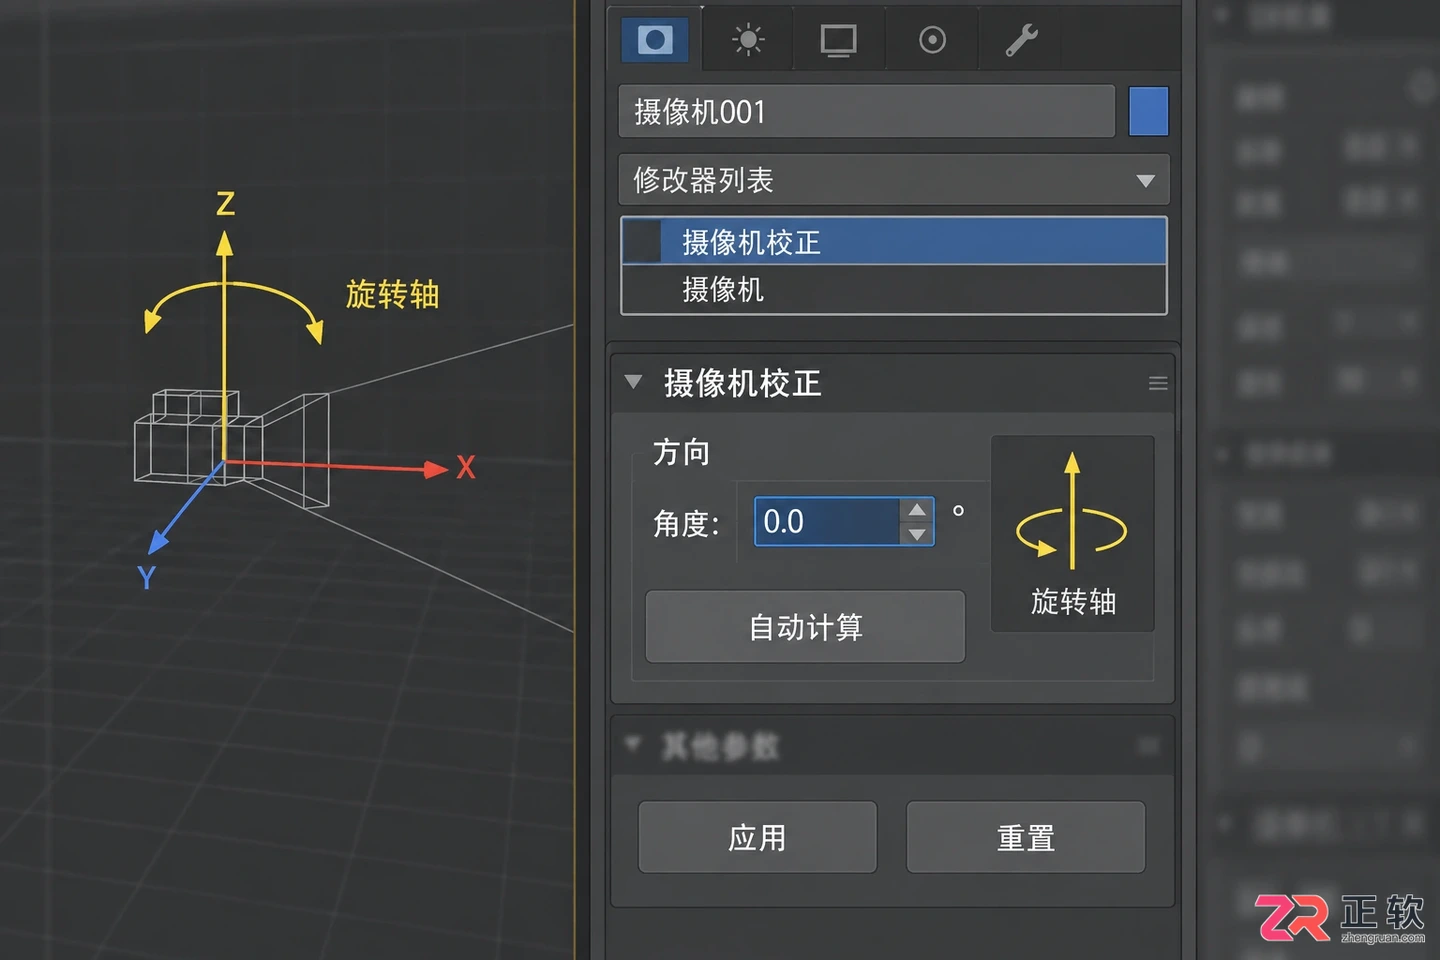Click the yellow Z axis arrow

(224, 345)
